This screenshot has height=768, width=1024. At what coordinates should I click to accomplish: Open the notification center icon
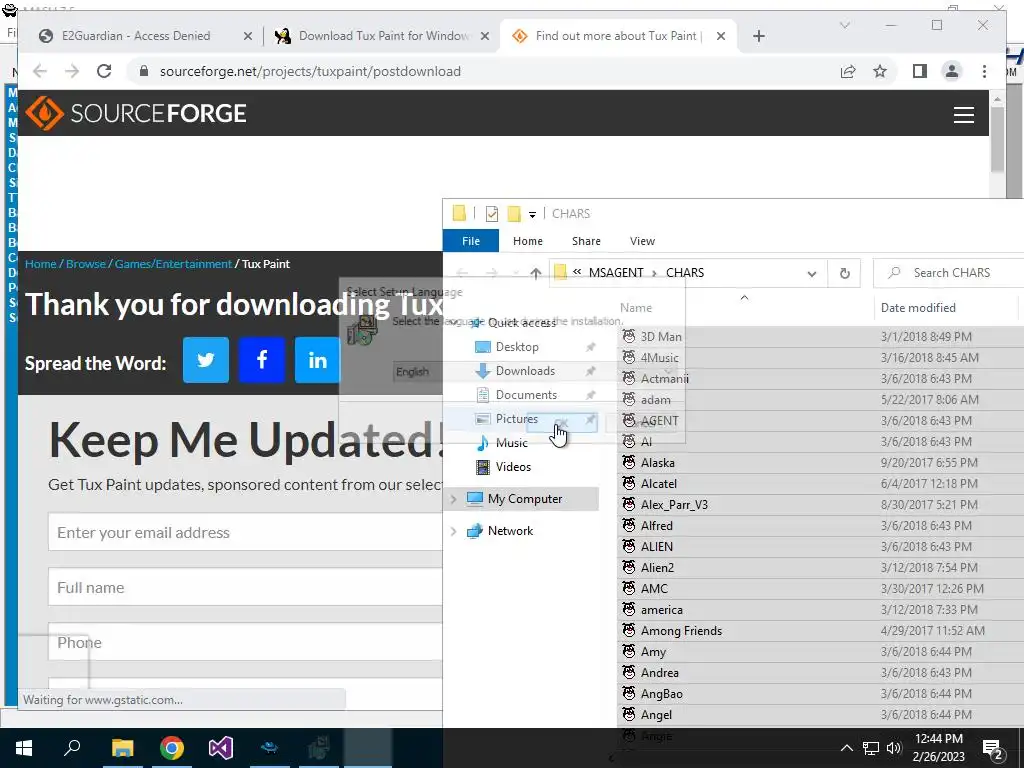(x=993, y=748)
